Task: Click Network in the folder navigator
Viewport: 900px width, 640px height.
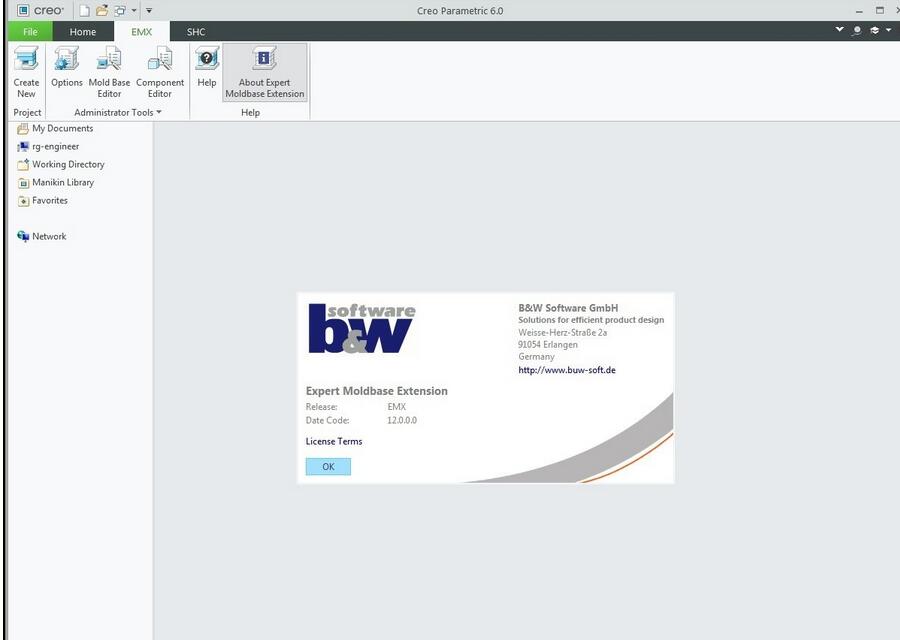Action: click(42, 236)
